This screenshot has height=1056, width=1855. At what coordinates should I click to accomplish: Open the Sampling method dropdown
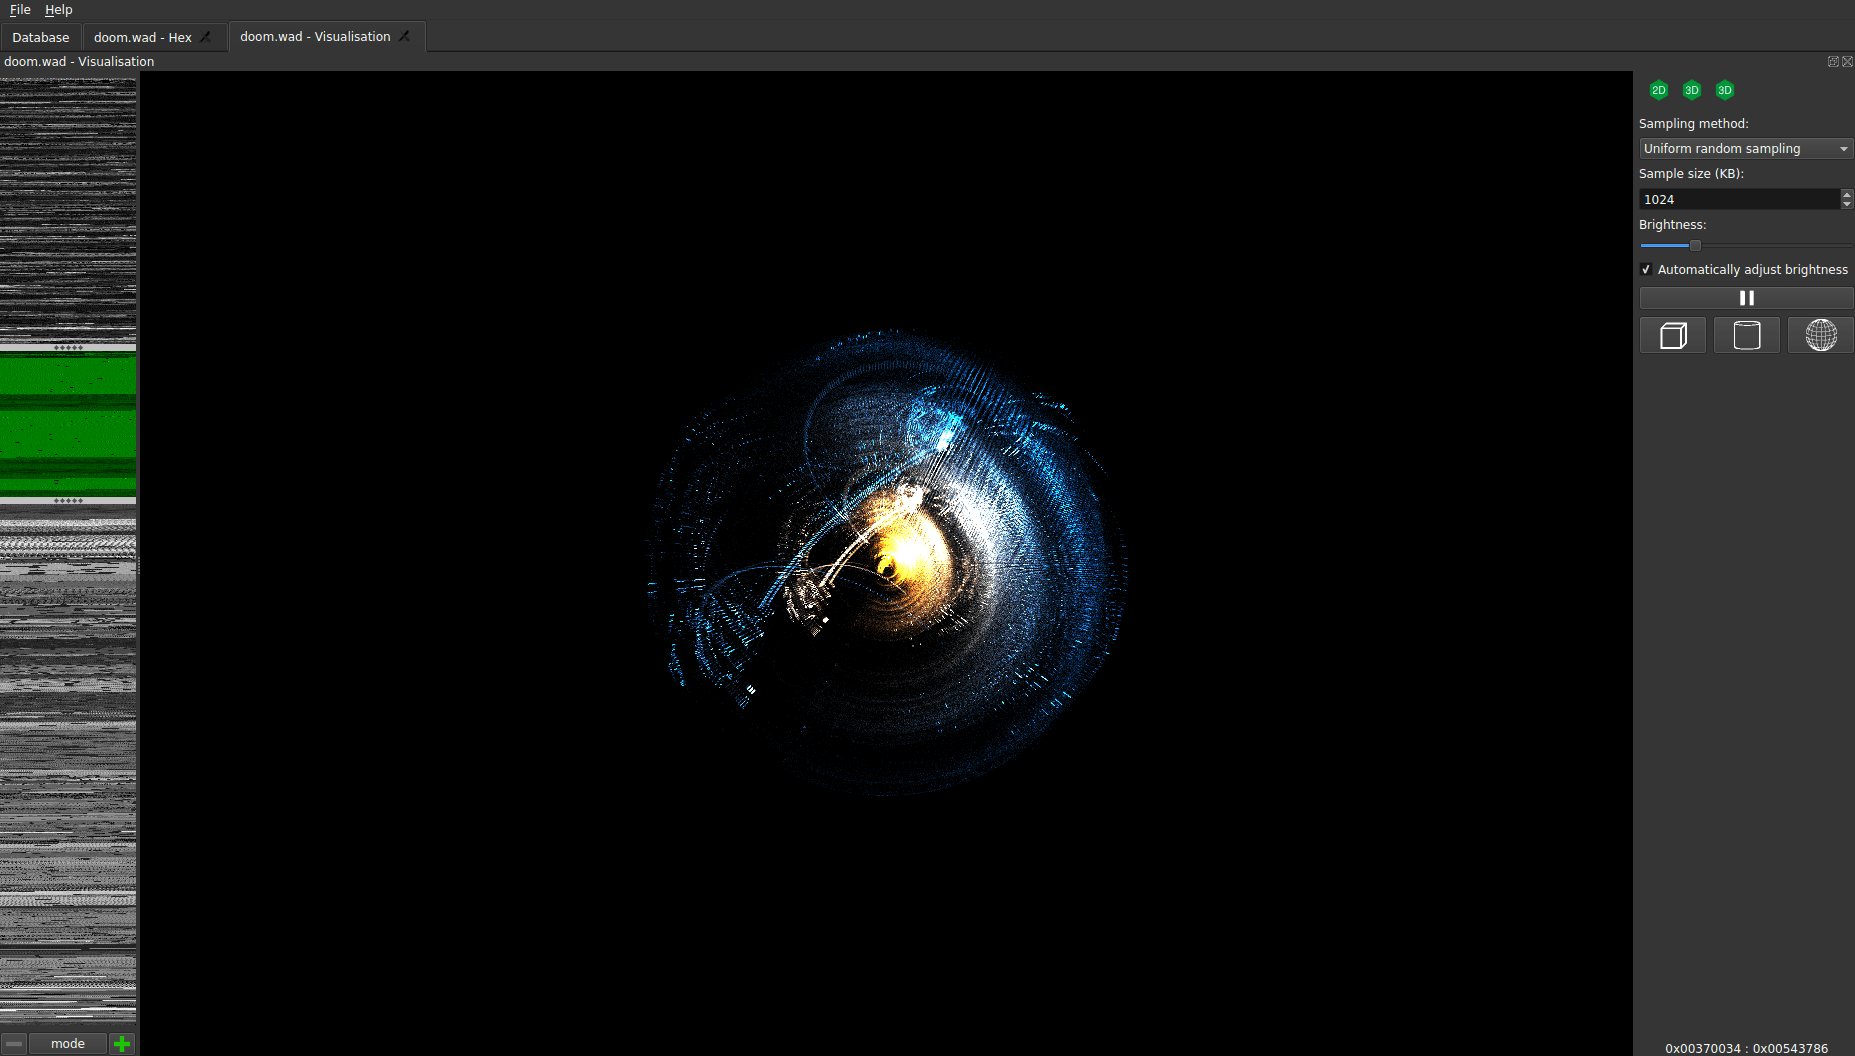[1745, 149]
